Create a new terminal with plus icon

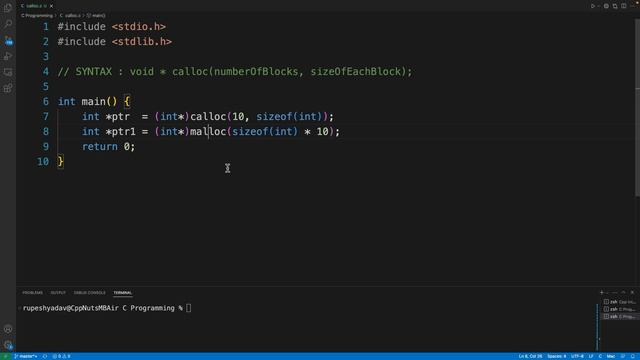click(x=602, y=292)
